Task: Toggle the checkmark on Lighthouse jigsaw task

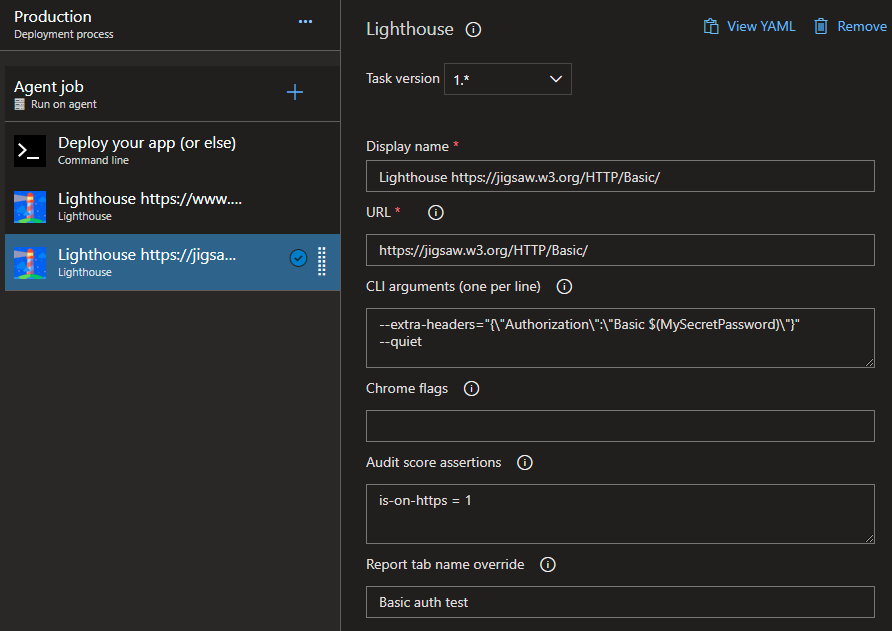Action: coord(298,258)
